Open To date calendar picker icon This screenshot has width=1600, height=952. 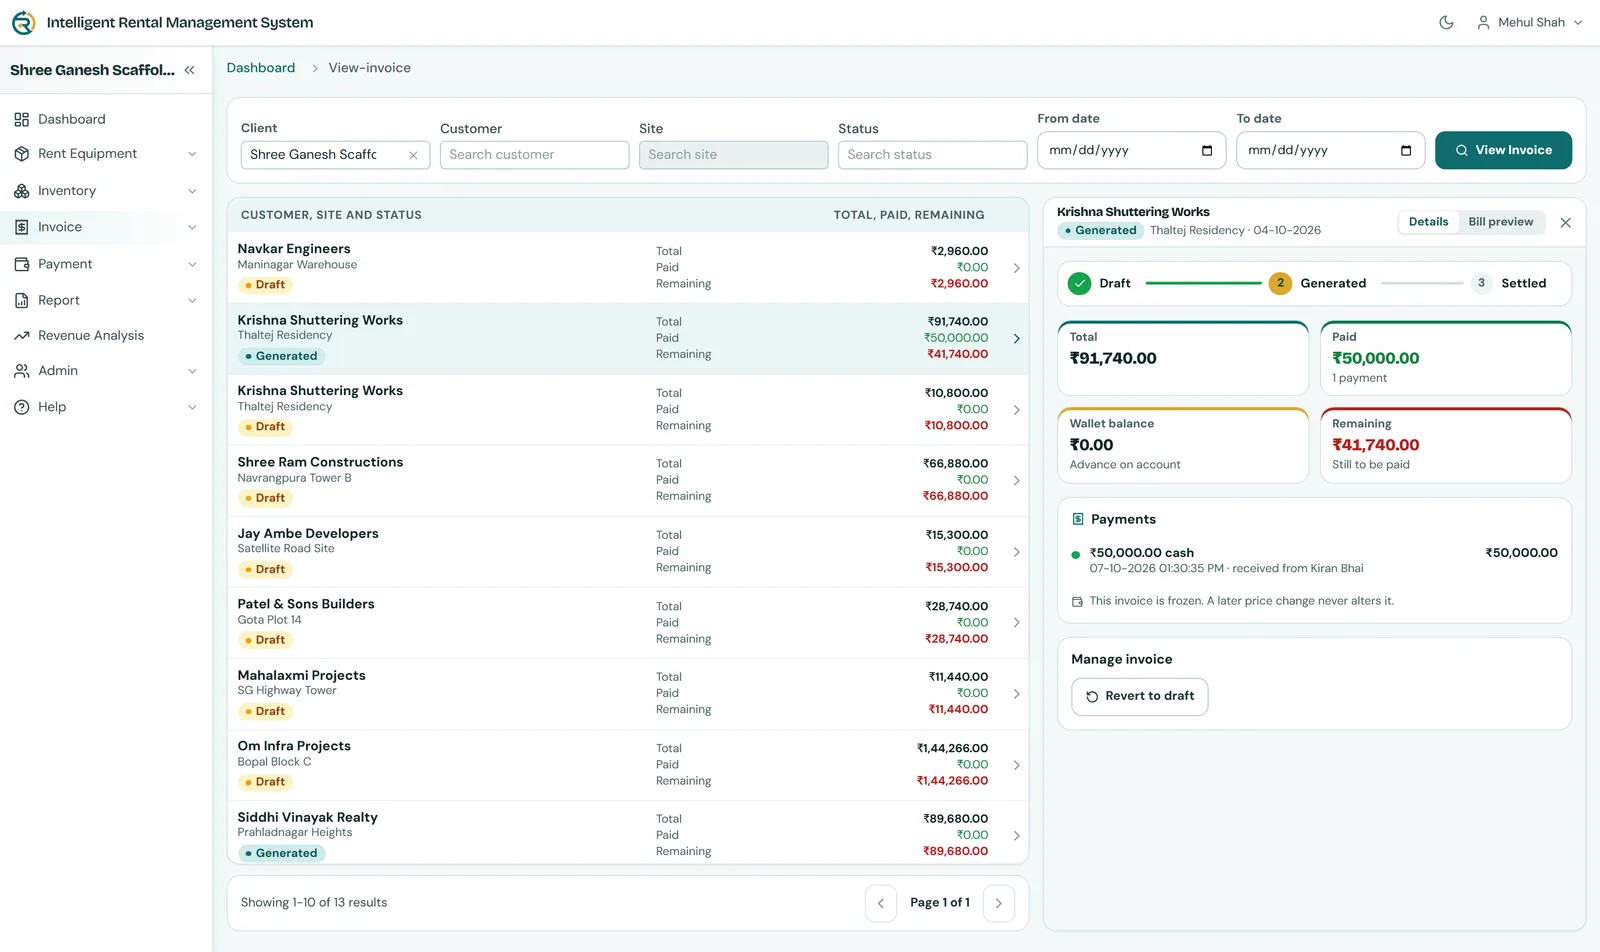pyautogui.click(x=1406, y=151)
